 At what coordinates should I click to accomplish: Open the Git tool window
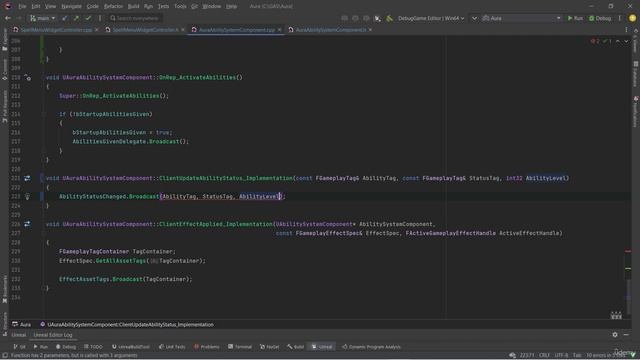click(19, 347)
